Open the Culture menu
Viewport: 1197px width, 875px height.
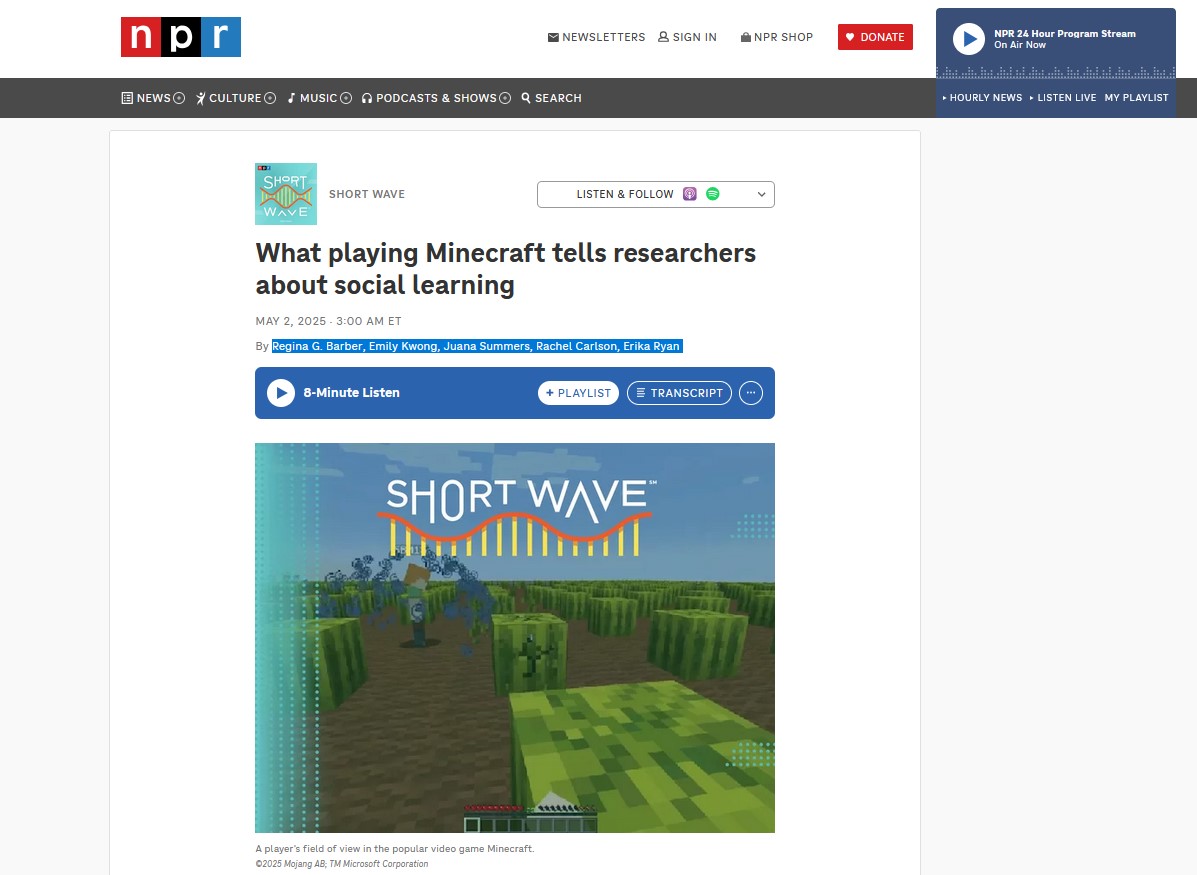[228, 98]
